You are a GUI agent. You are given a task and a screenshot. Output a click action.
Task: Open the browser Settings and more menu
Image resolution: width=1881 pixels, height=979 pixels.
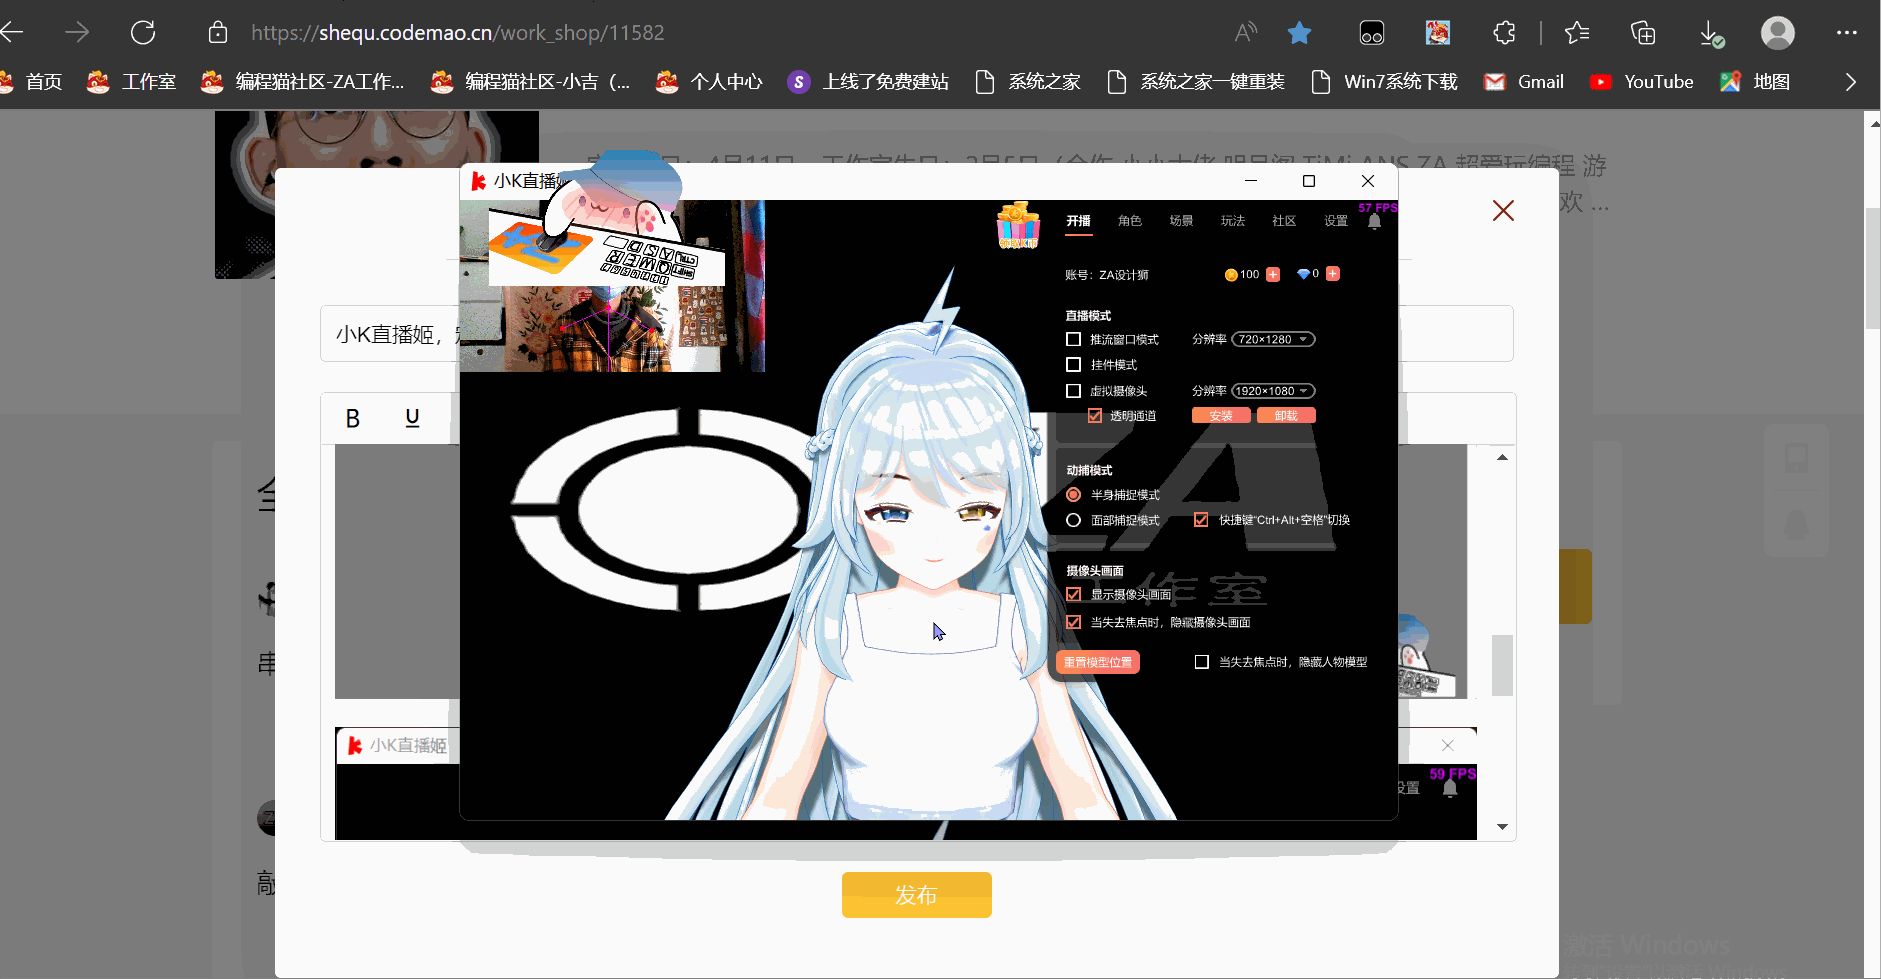(x=1846, y=33)
